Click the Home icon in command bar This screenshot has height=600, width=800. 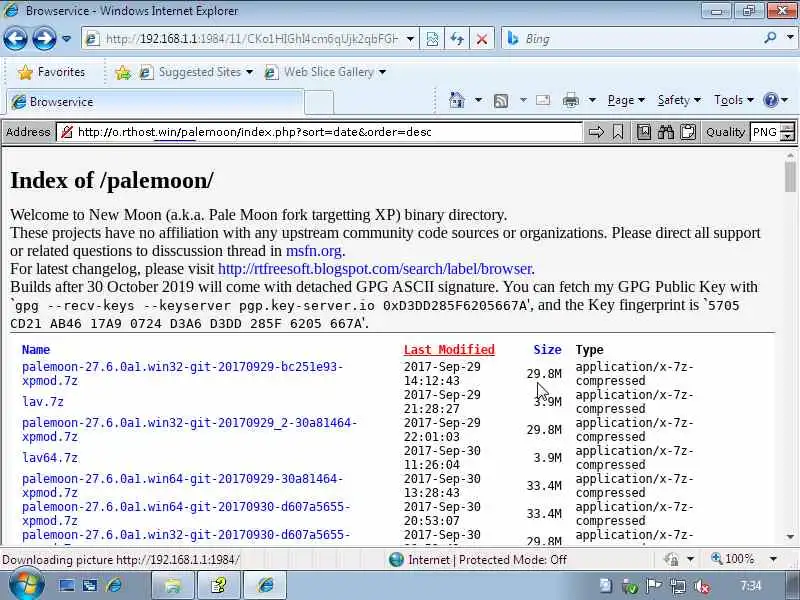pos(457,100)
